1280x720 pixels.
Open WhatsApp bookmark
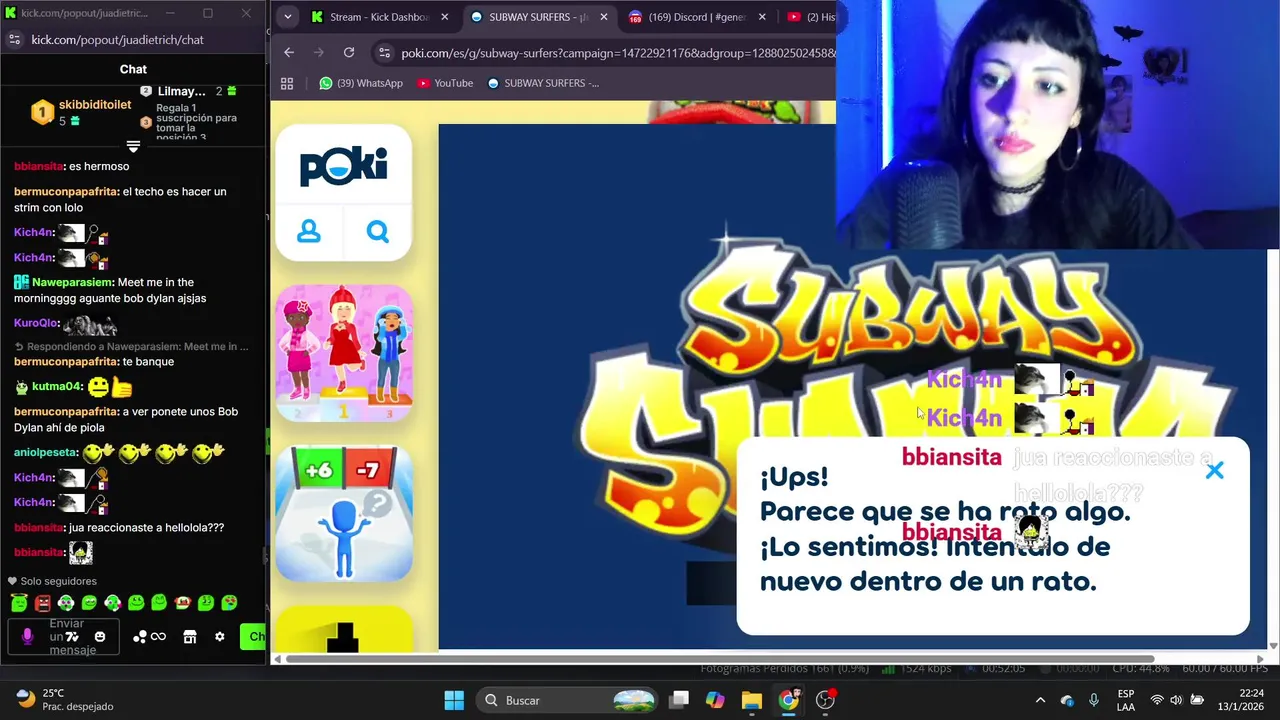pyautogui.click(x=360, y=83)
